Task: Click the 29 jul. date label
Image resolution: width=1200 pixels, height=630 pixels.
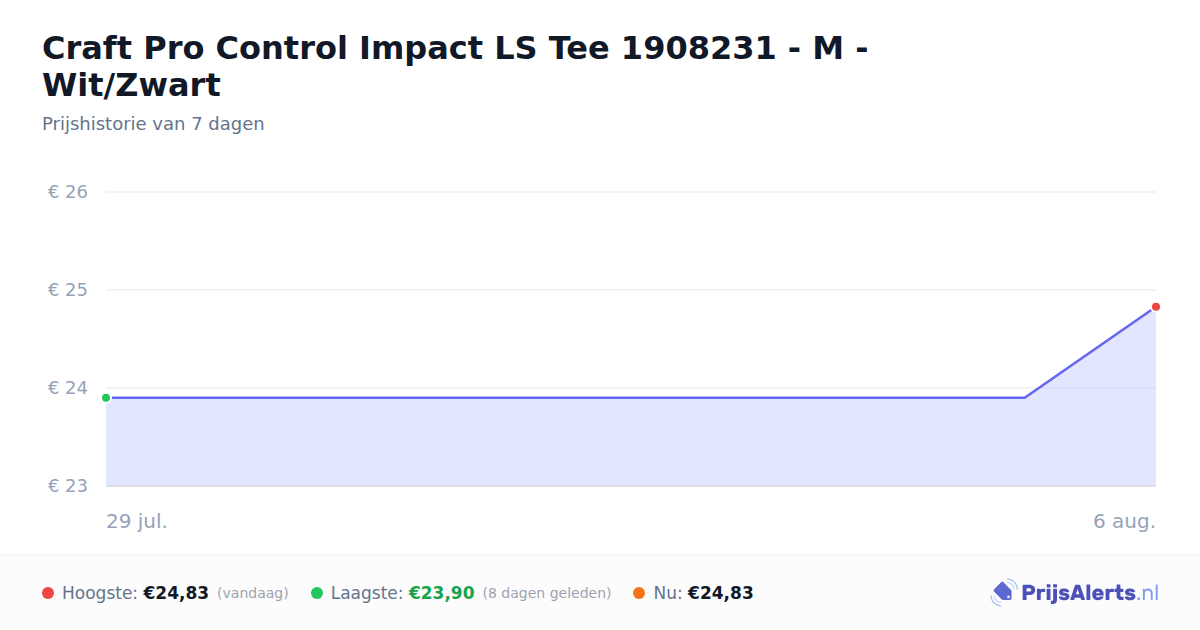Action: 137,522
